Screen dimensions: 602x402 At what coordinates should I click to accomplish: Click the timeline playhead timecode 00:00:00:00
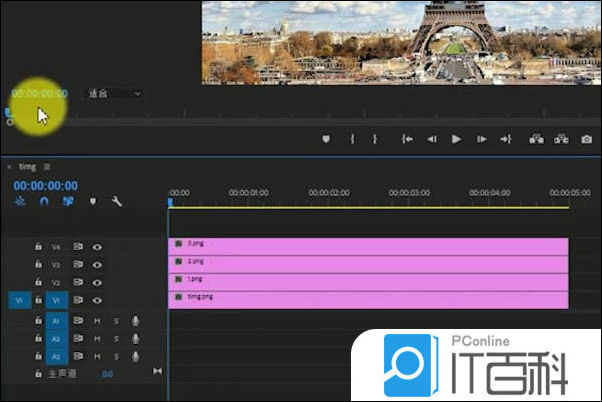click(45, 185)
